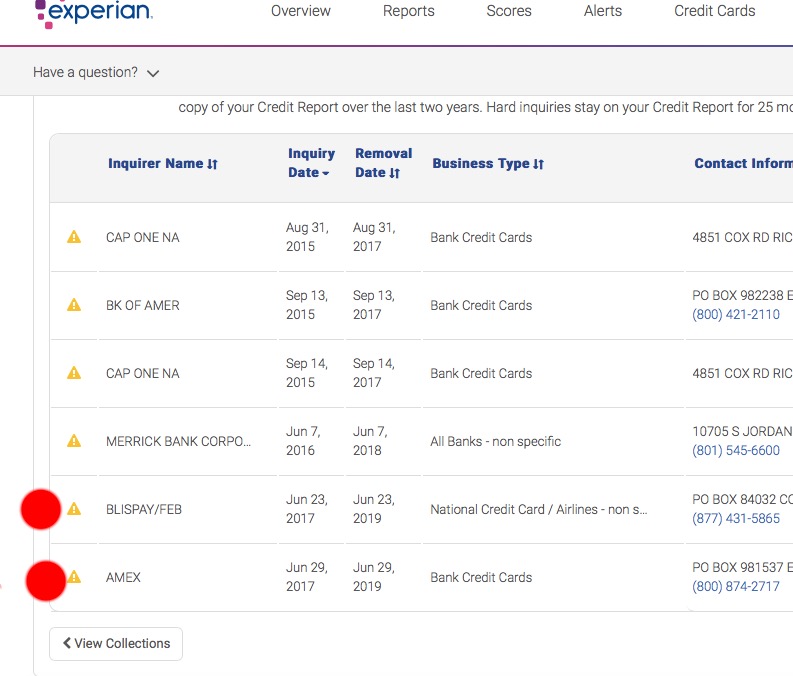Screen dimensions: 793x676
Task: Switch to the Scores section
Action: pos(509,11)
